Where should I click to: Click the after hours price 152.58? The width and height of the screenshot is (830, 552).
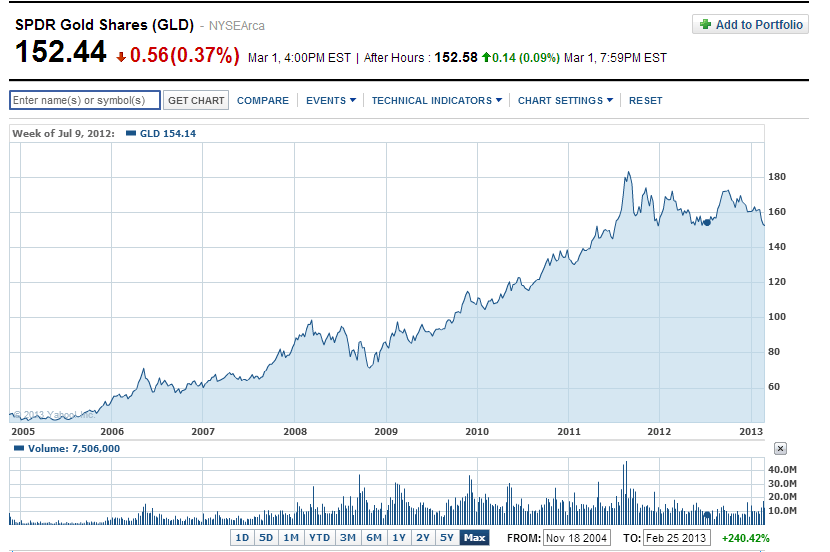click(x=456, y=57)
